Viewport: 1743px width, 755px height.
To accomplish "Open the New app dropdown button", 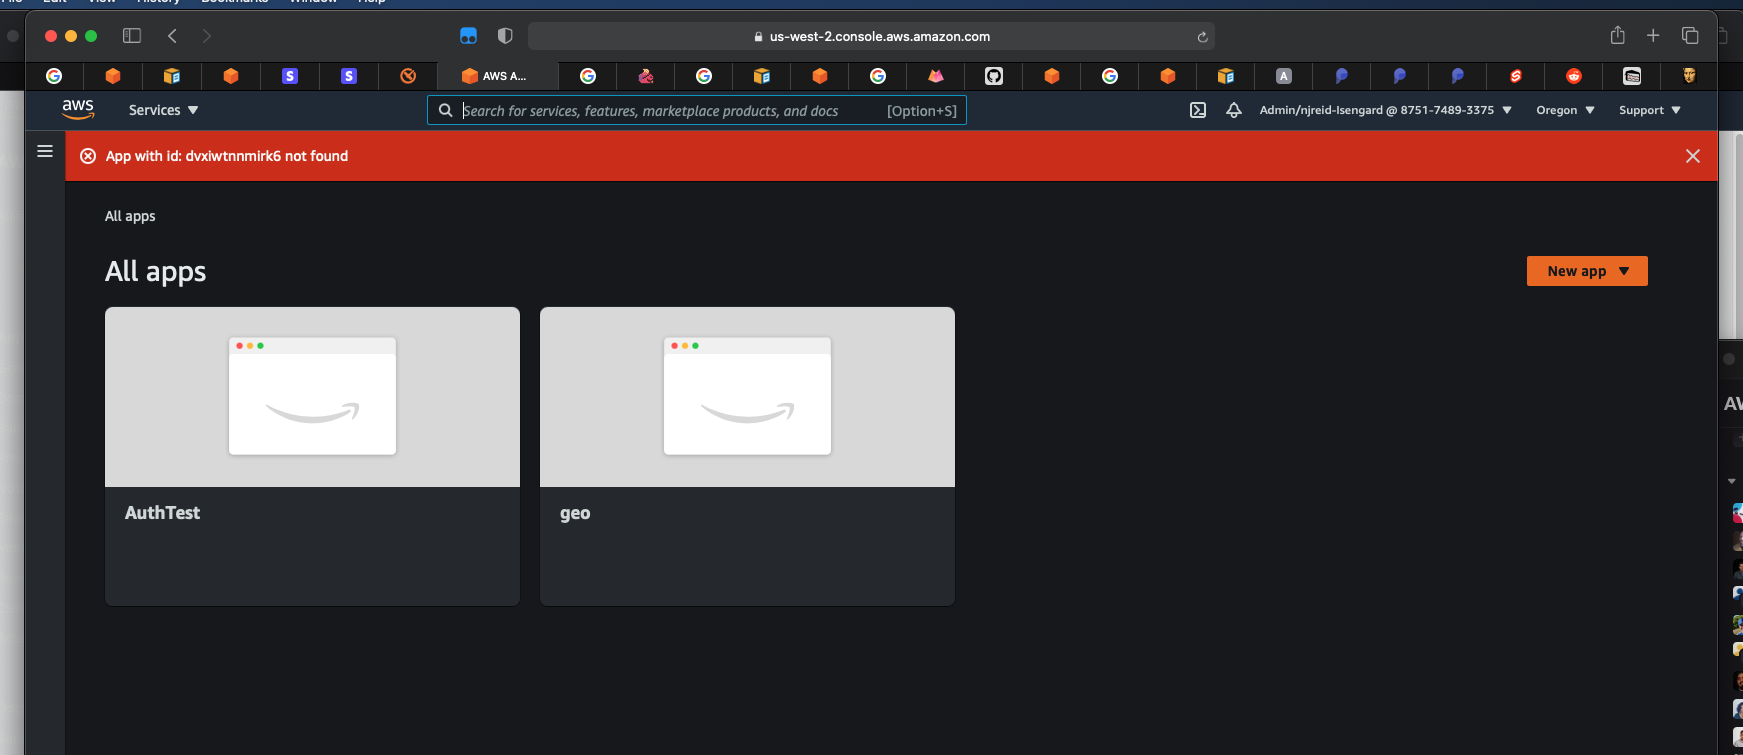I will [1587, 271].
